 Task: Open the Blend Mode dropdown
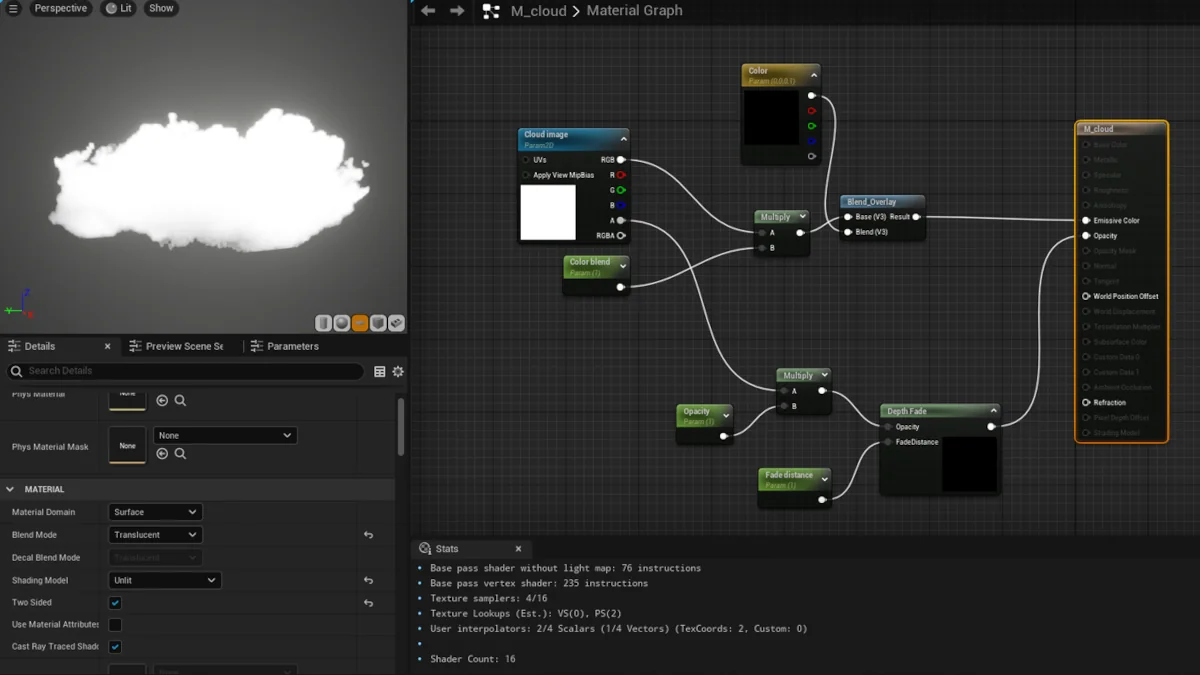click(155, 535)
